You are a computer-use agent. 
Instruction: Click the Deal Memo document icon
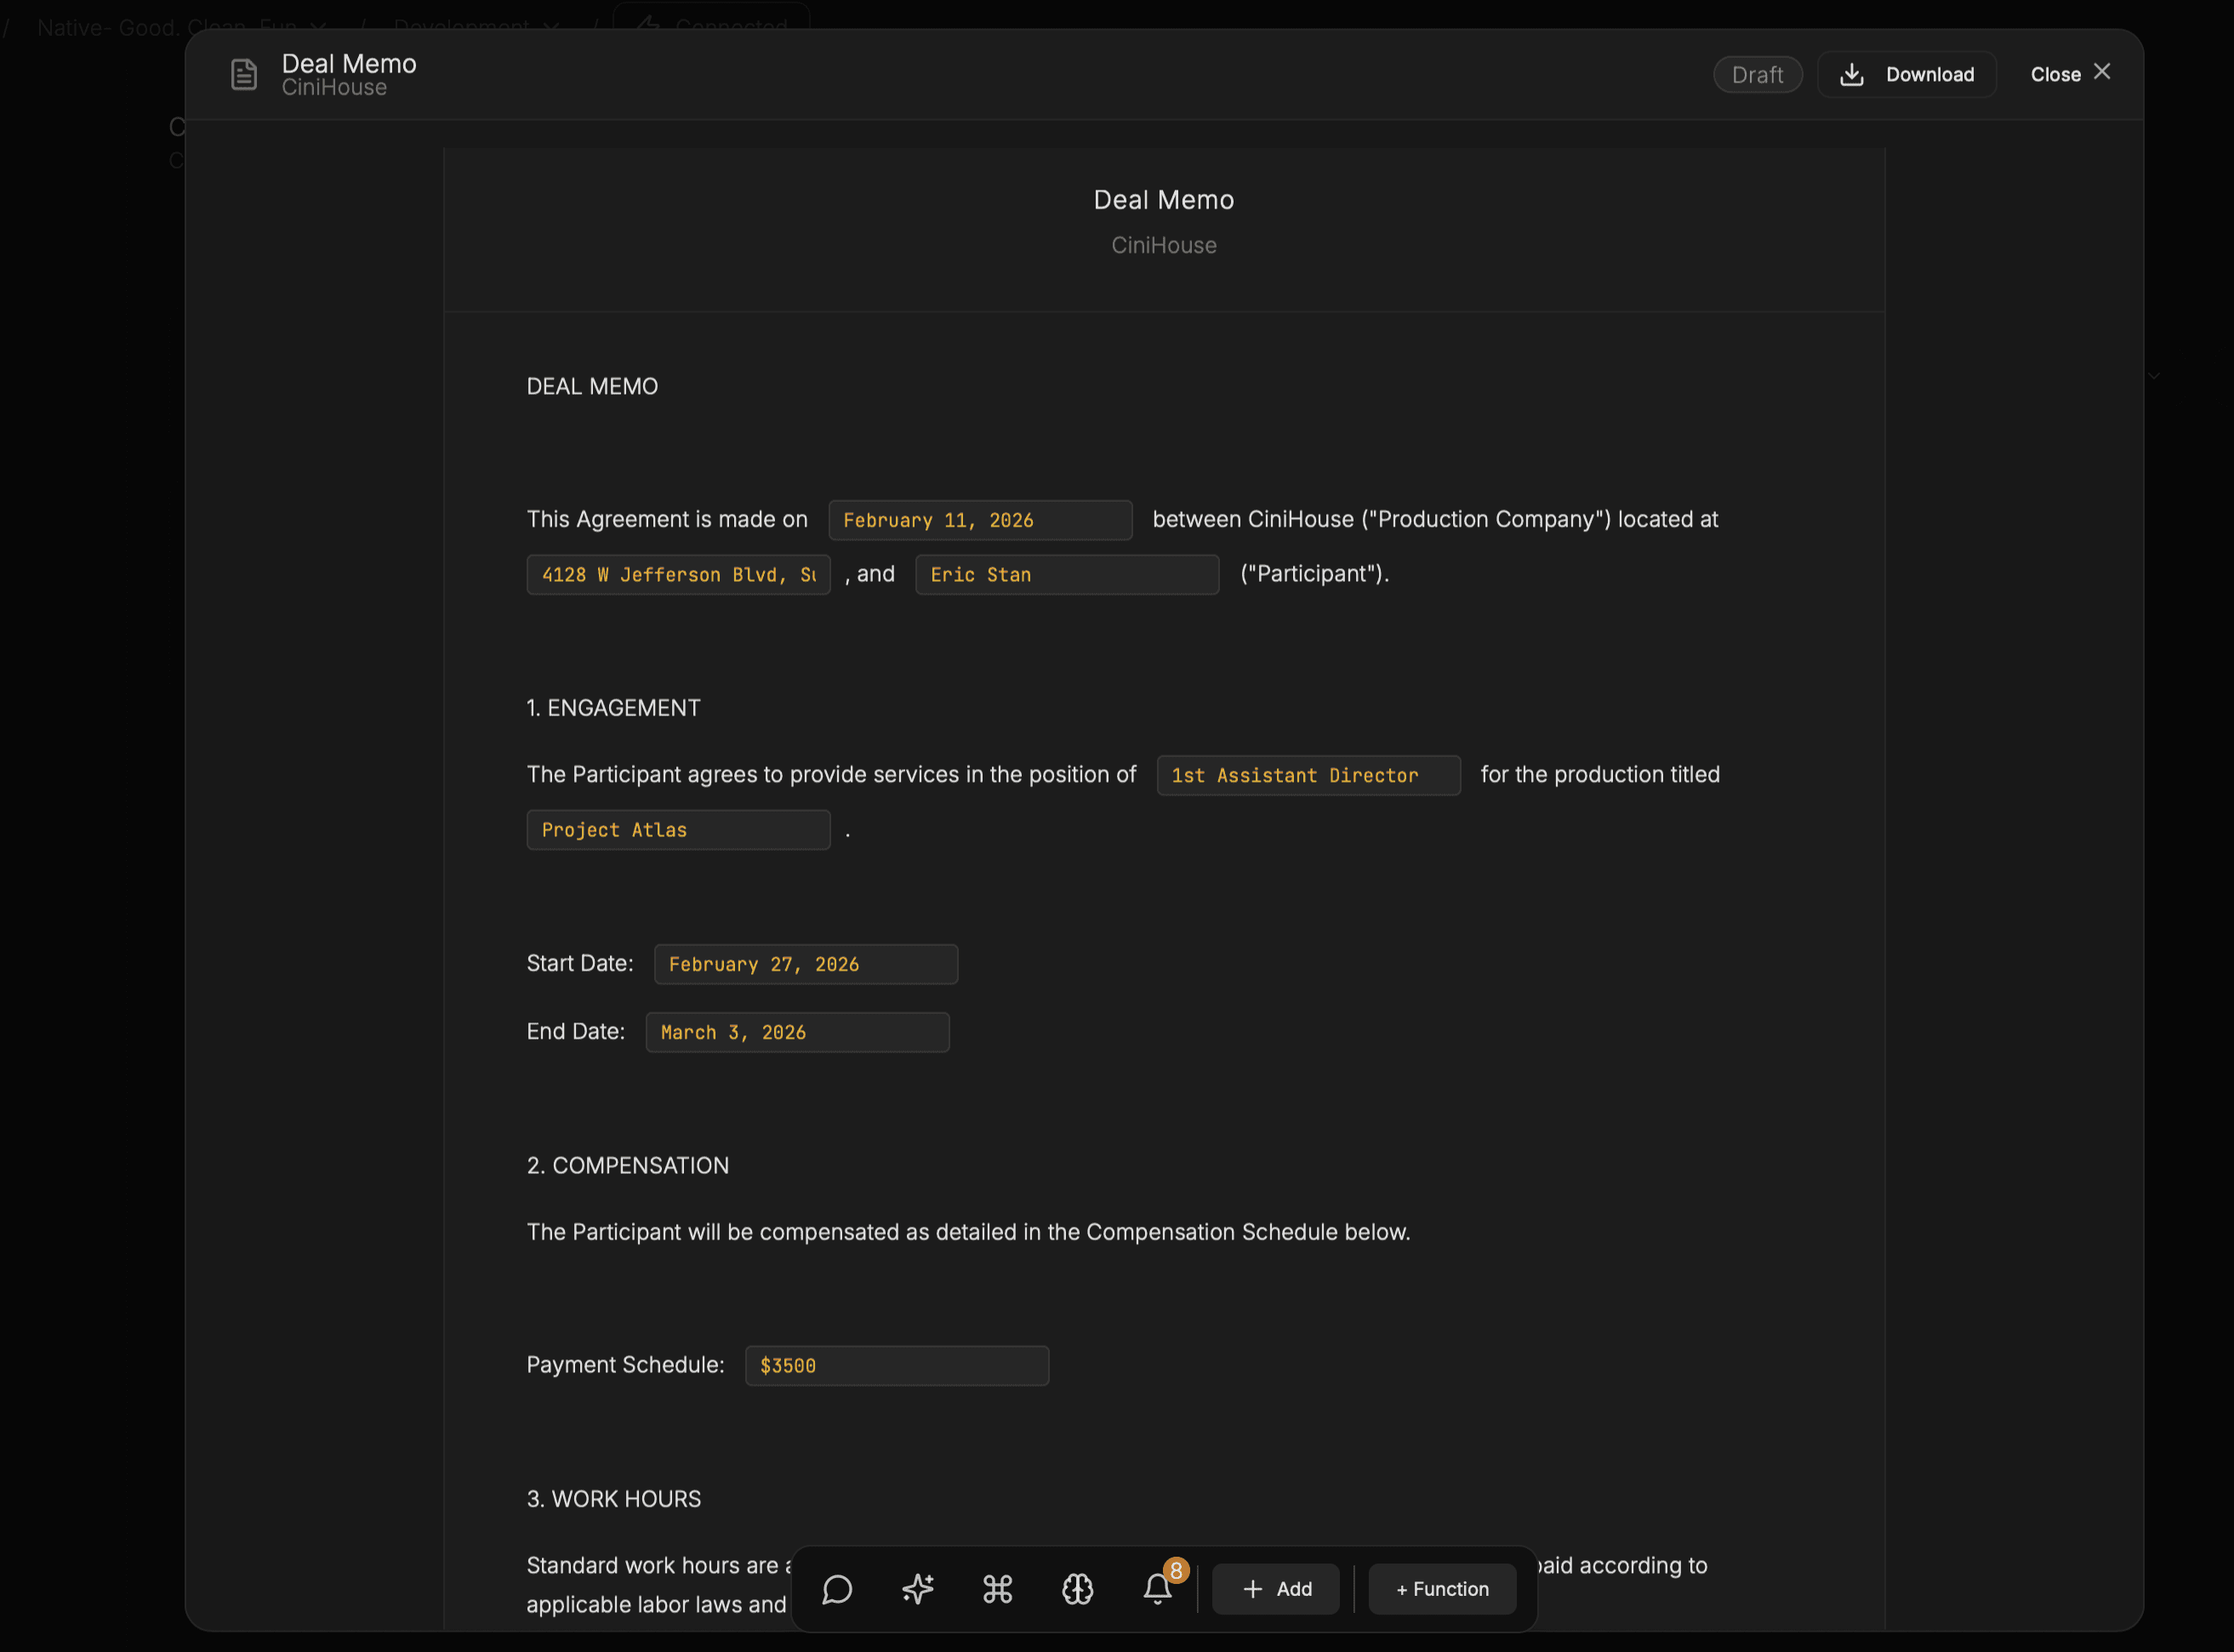244,74
